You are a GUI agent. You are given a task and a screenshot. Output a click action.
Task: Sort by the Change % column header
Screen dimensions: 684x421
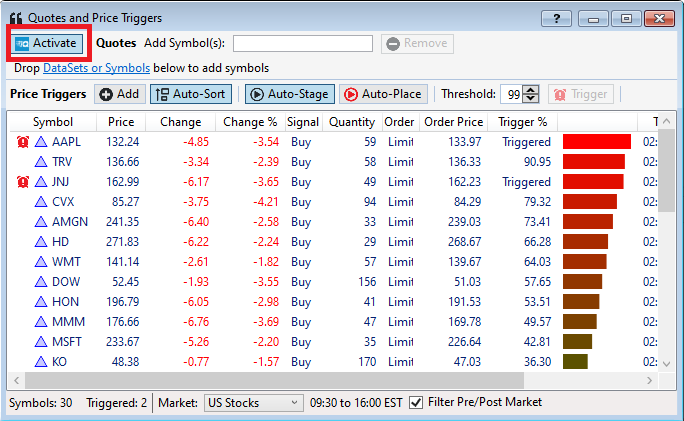[x=250, y=122]
